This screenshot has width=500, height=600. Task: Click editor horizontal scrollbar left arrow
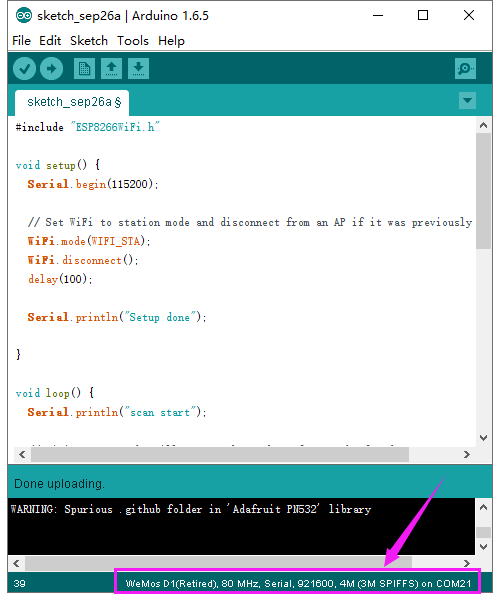pos(22,455)
